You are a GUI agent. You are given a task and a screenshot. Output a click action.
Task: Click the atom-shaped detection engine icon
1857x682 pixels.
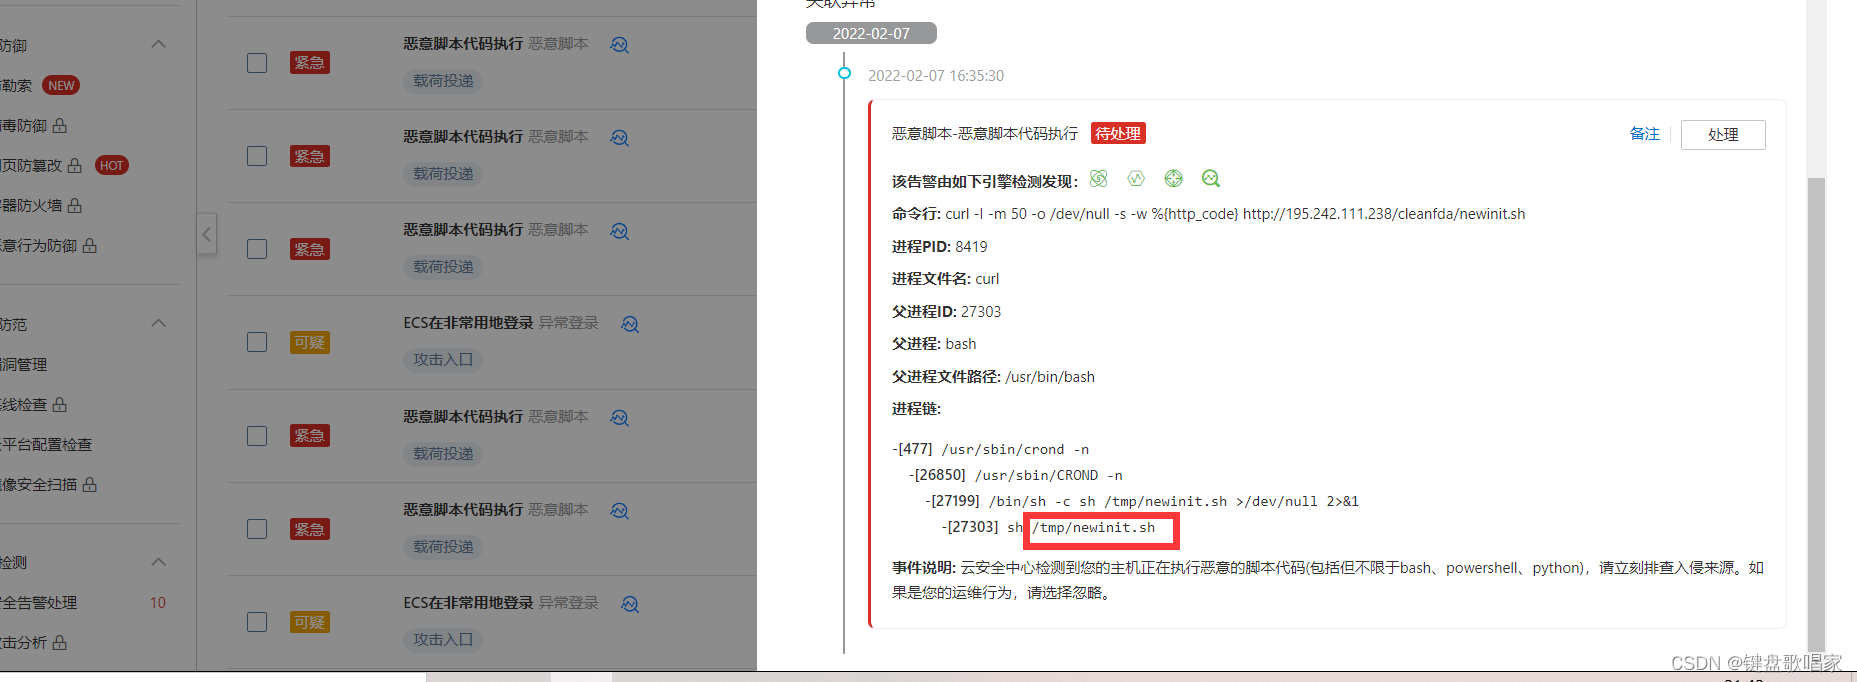click(x=1099, y=178)
